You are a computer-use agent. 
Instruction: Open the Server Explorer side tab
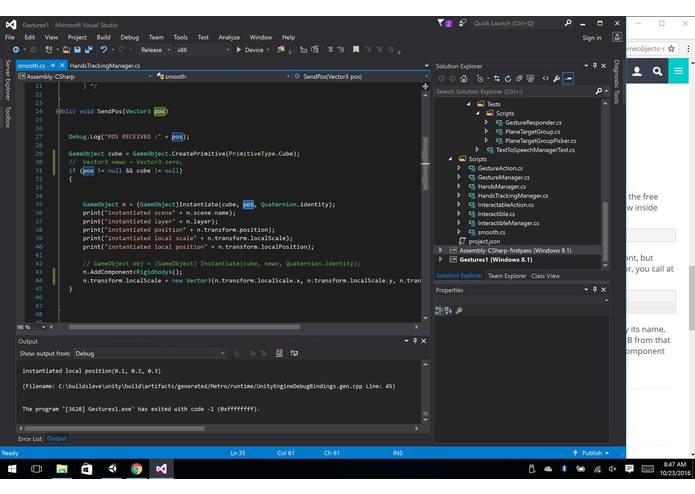(8, 80)
